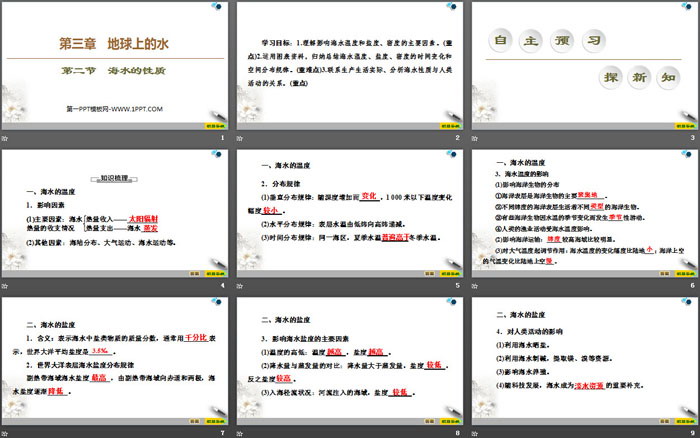Image resolution: width=700 pixels, height=438 pixels.
Task: Click the yellow button on slide 1
Action: click(x=215, y=126)
